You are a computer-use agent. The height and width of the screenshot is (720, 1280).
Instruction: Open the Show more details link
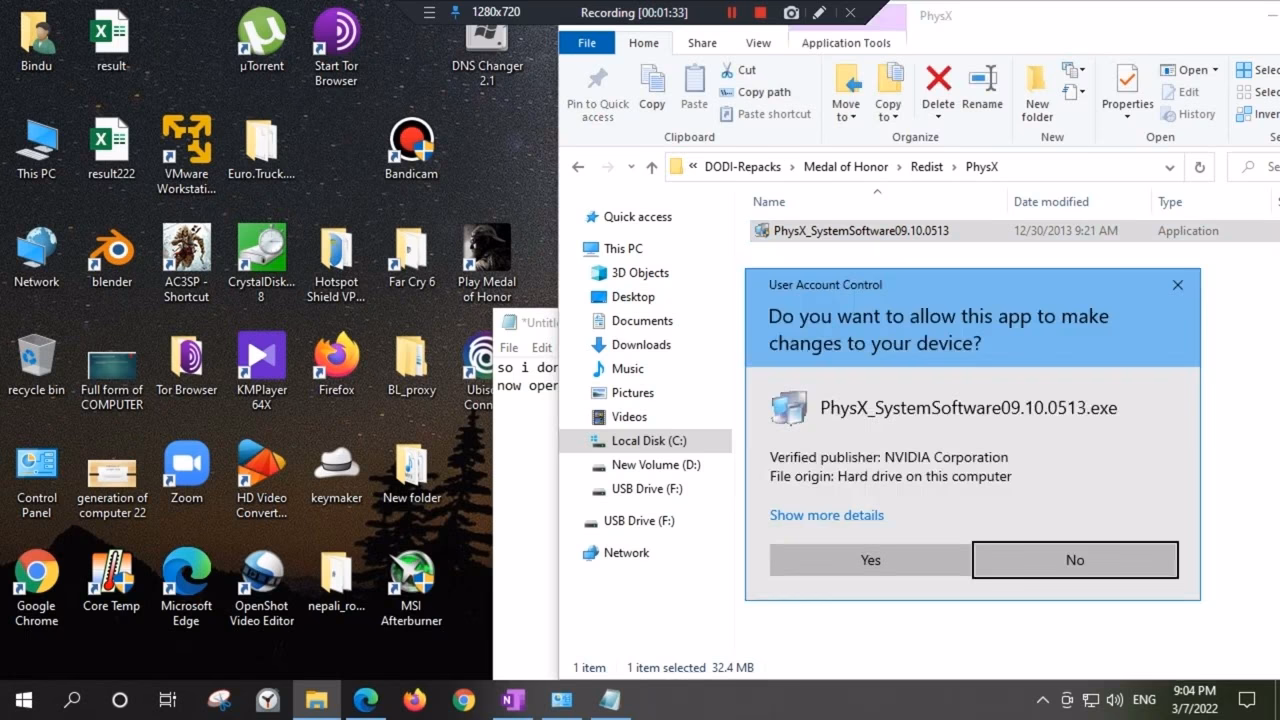pos(827,515)
